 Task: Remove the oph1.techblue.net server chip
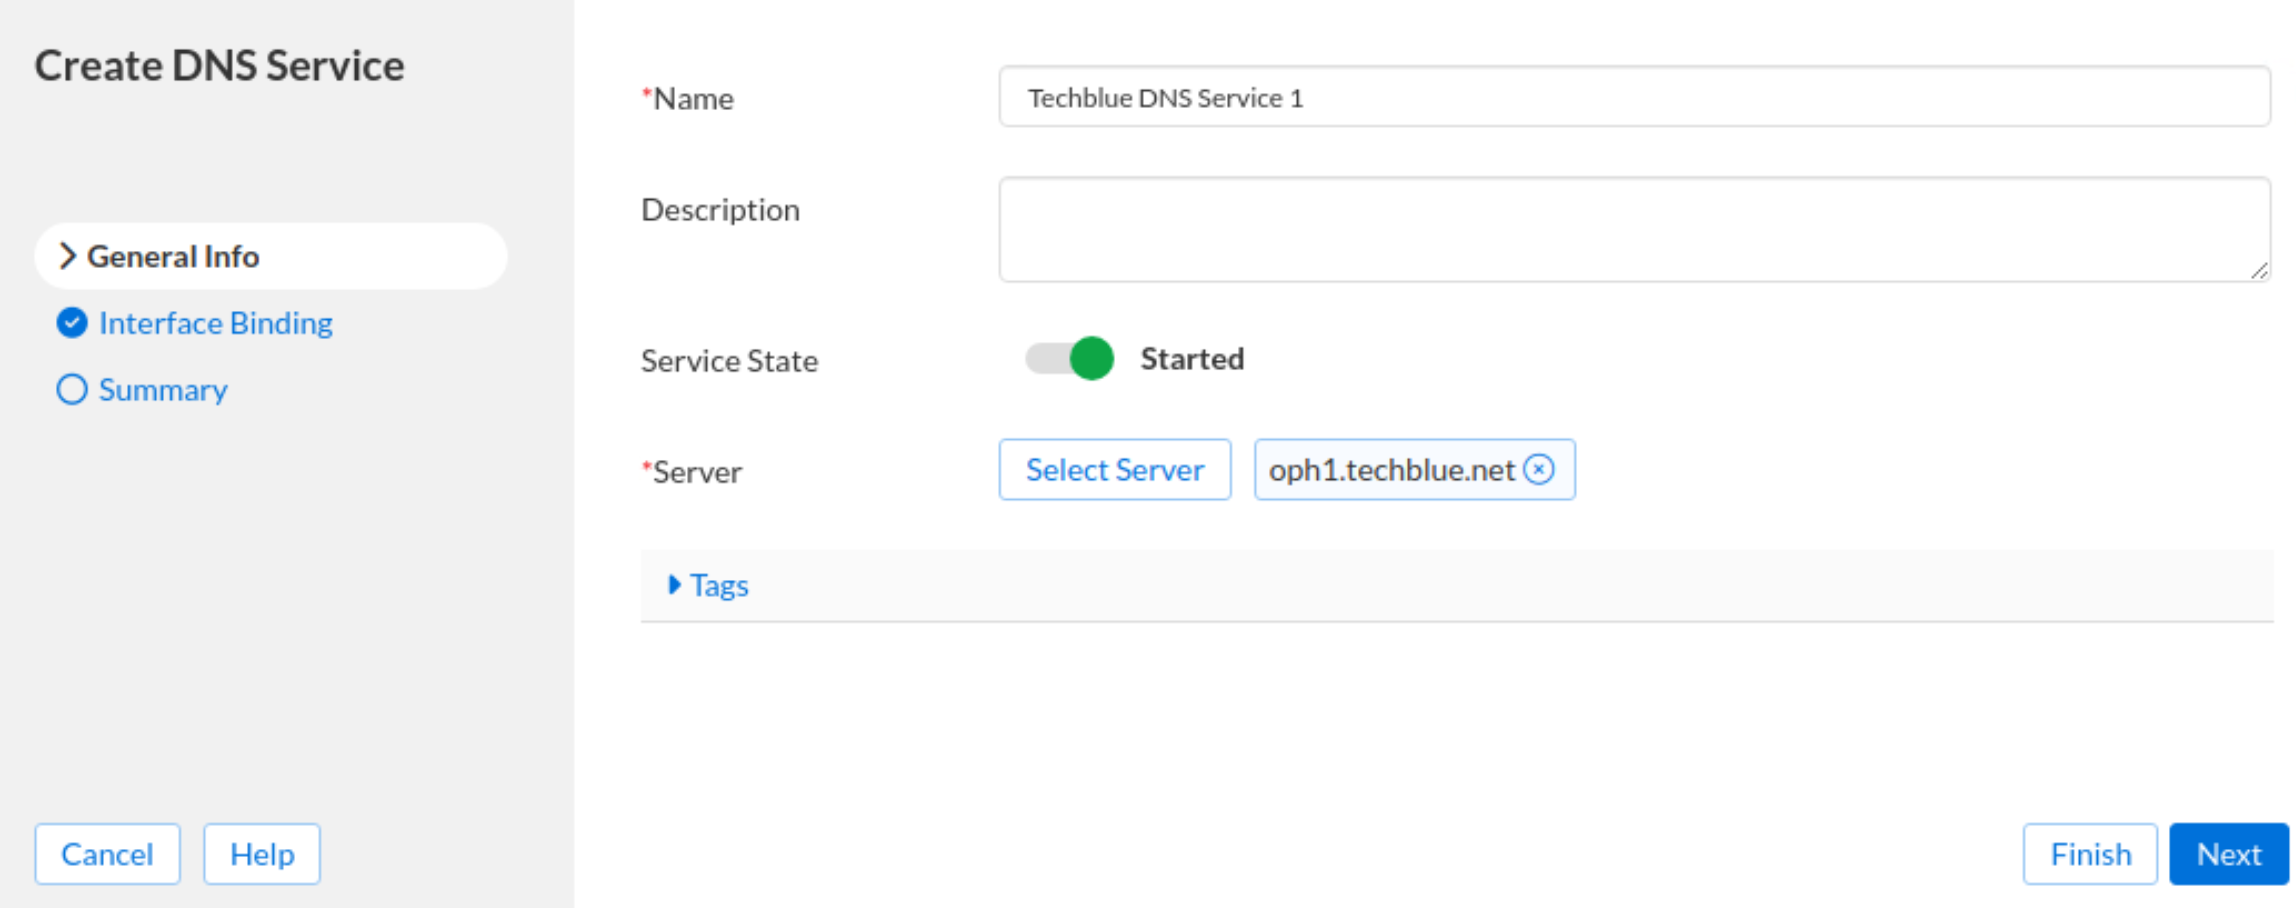[x=1539, y=469]
